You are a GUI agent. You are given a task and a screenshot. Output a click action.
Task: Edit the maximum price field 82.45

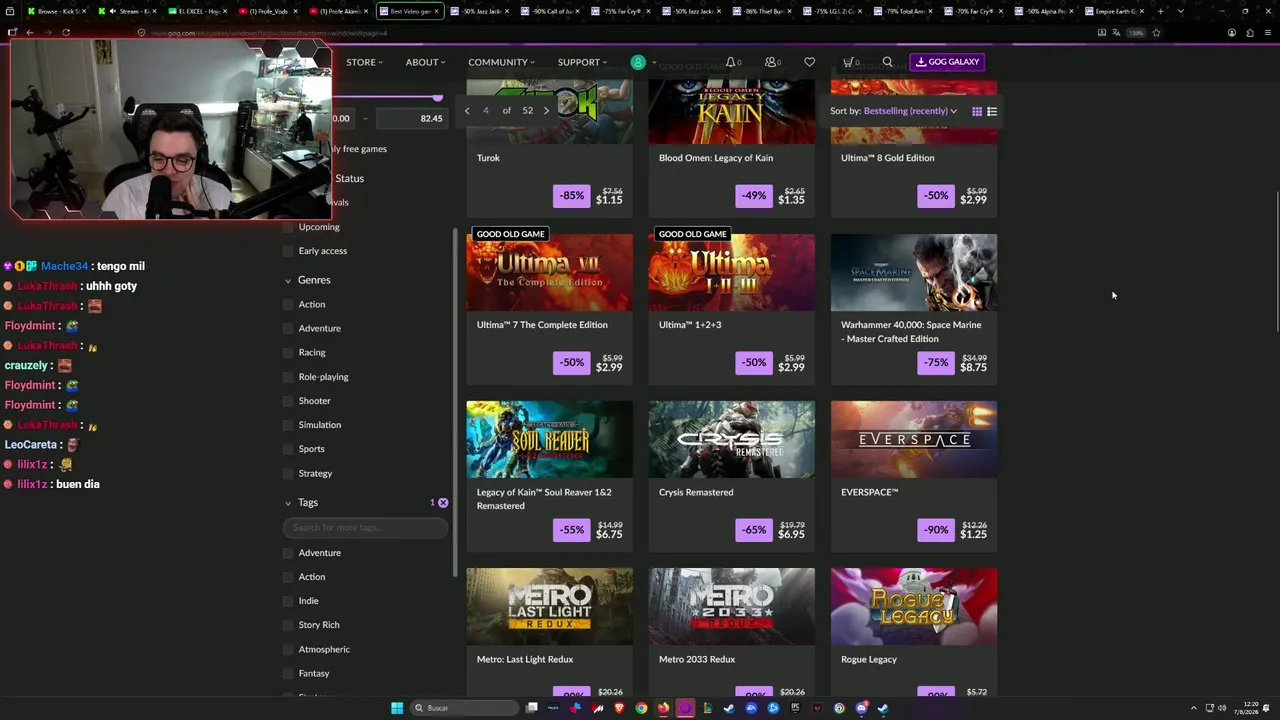(x=412, y=118)
